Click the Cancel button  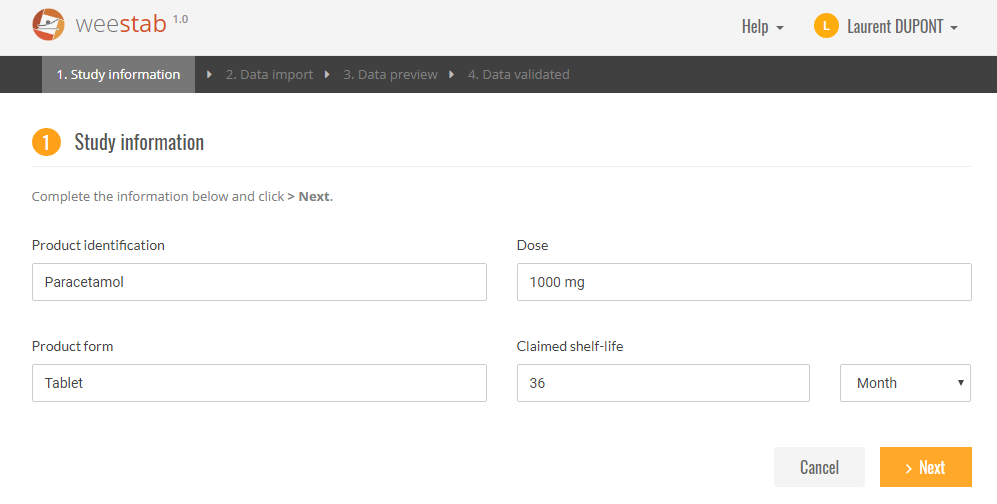point(819,467)
